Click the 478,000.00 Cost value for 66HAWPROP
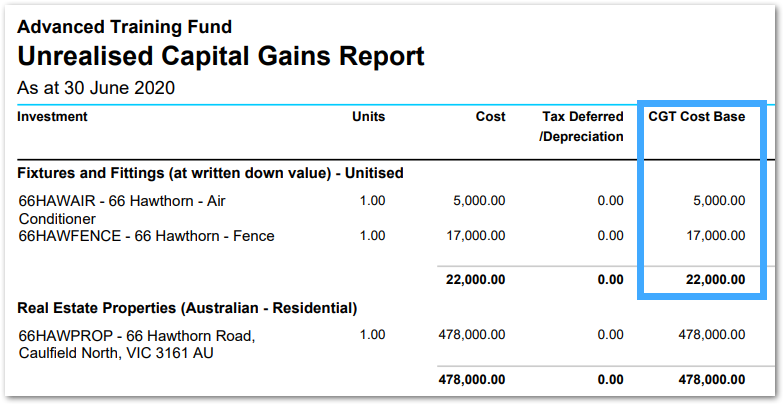Image resolution: width=784 pixels, height=405 pixels. [472, 334]
